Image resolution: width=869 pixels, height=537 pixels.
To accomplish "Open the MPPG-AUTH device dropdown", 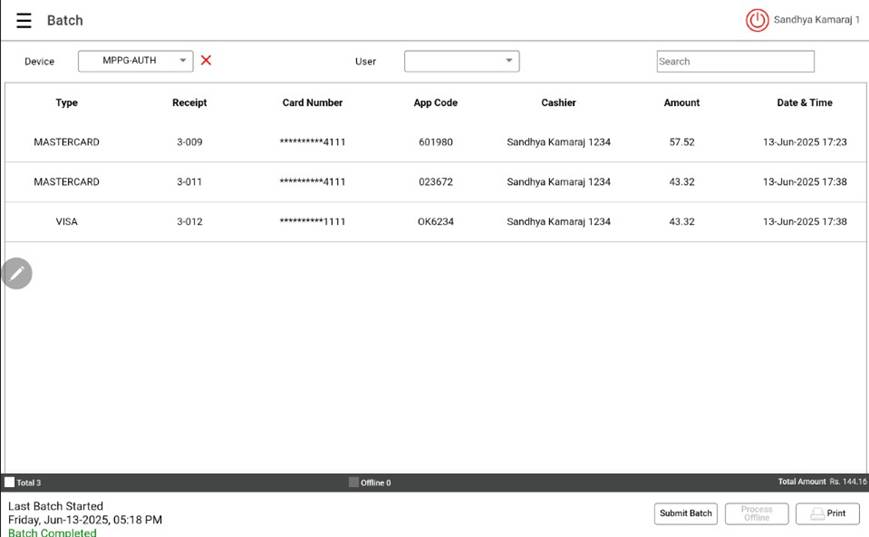I will click(135, 61).
